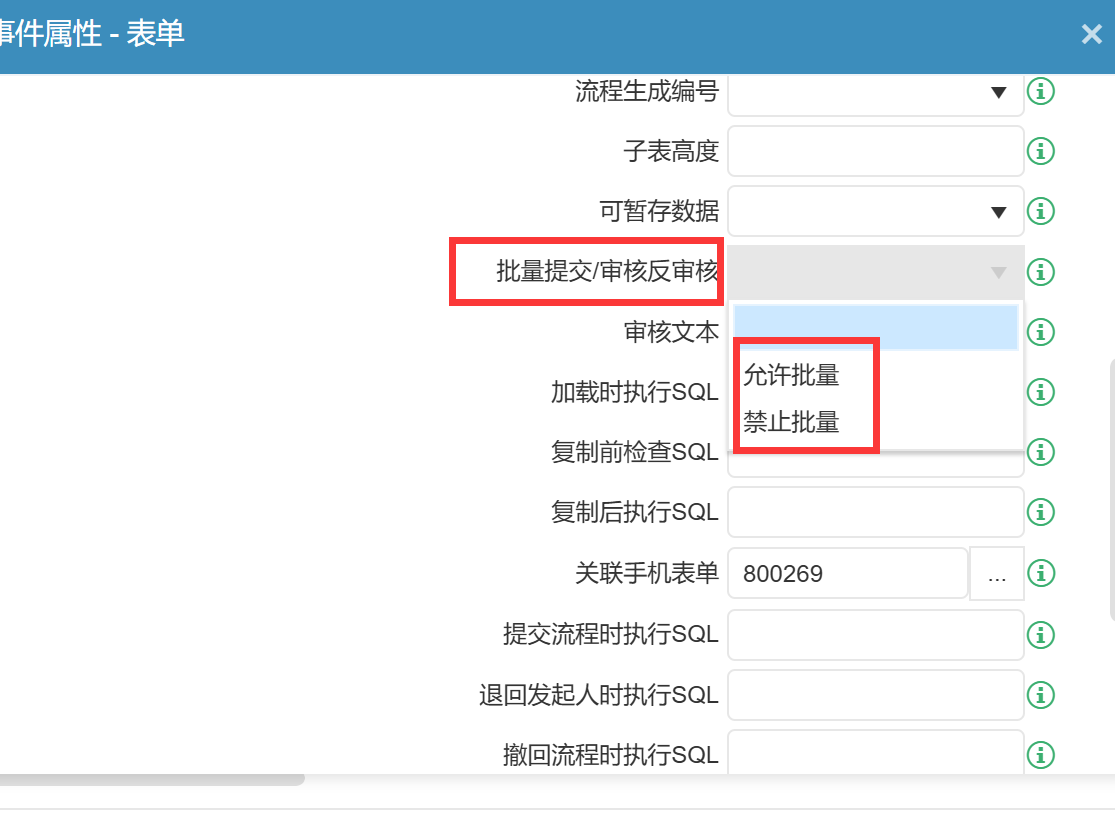Screen dimensions: 1115x824
Task: Click info icon beside 子表高度
Action: click(x=1041, y=152)
